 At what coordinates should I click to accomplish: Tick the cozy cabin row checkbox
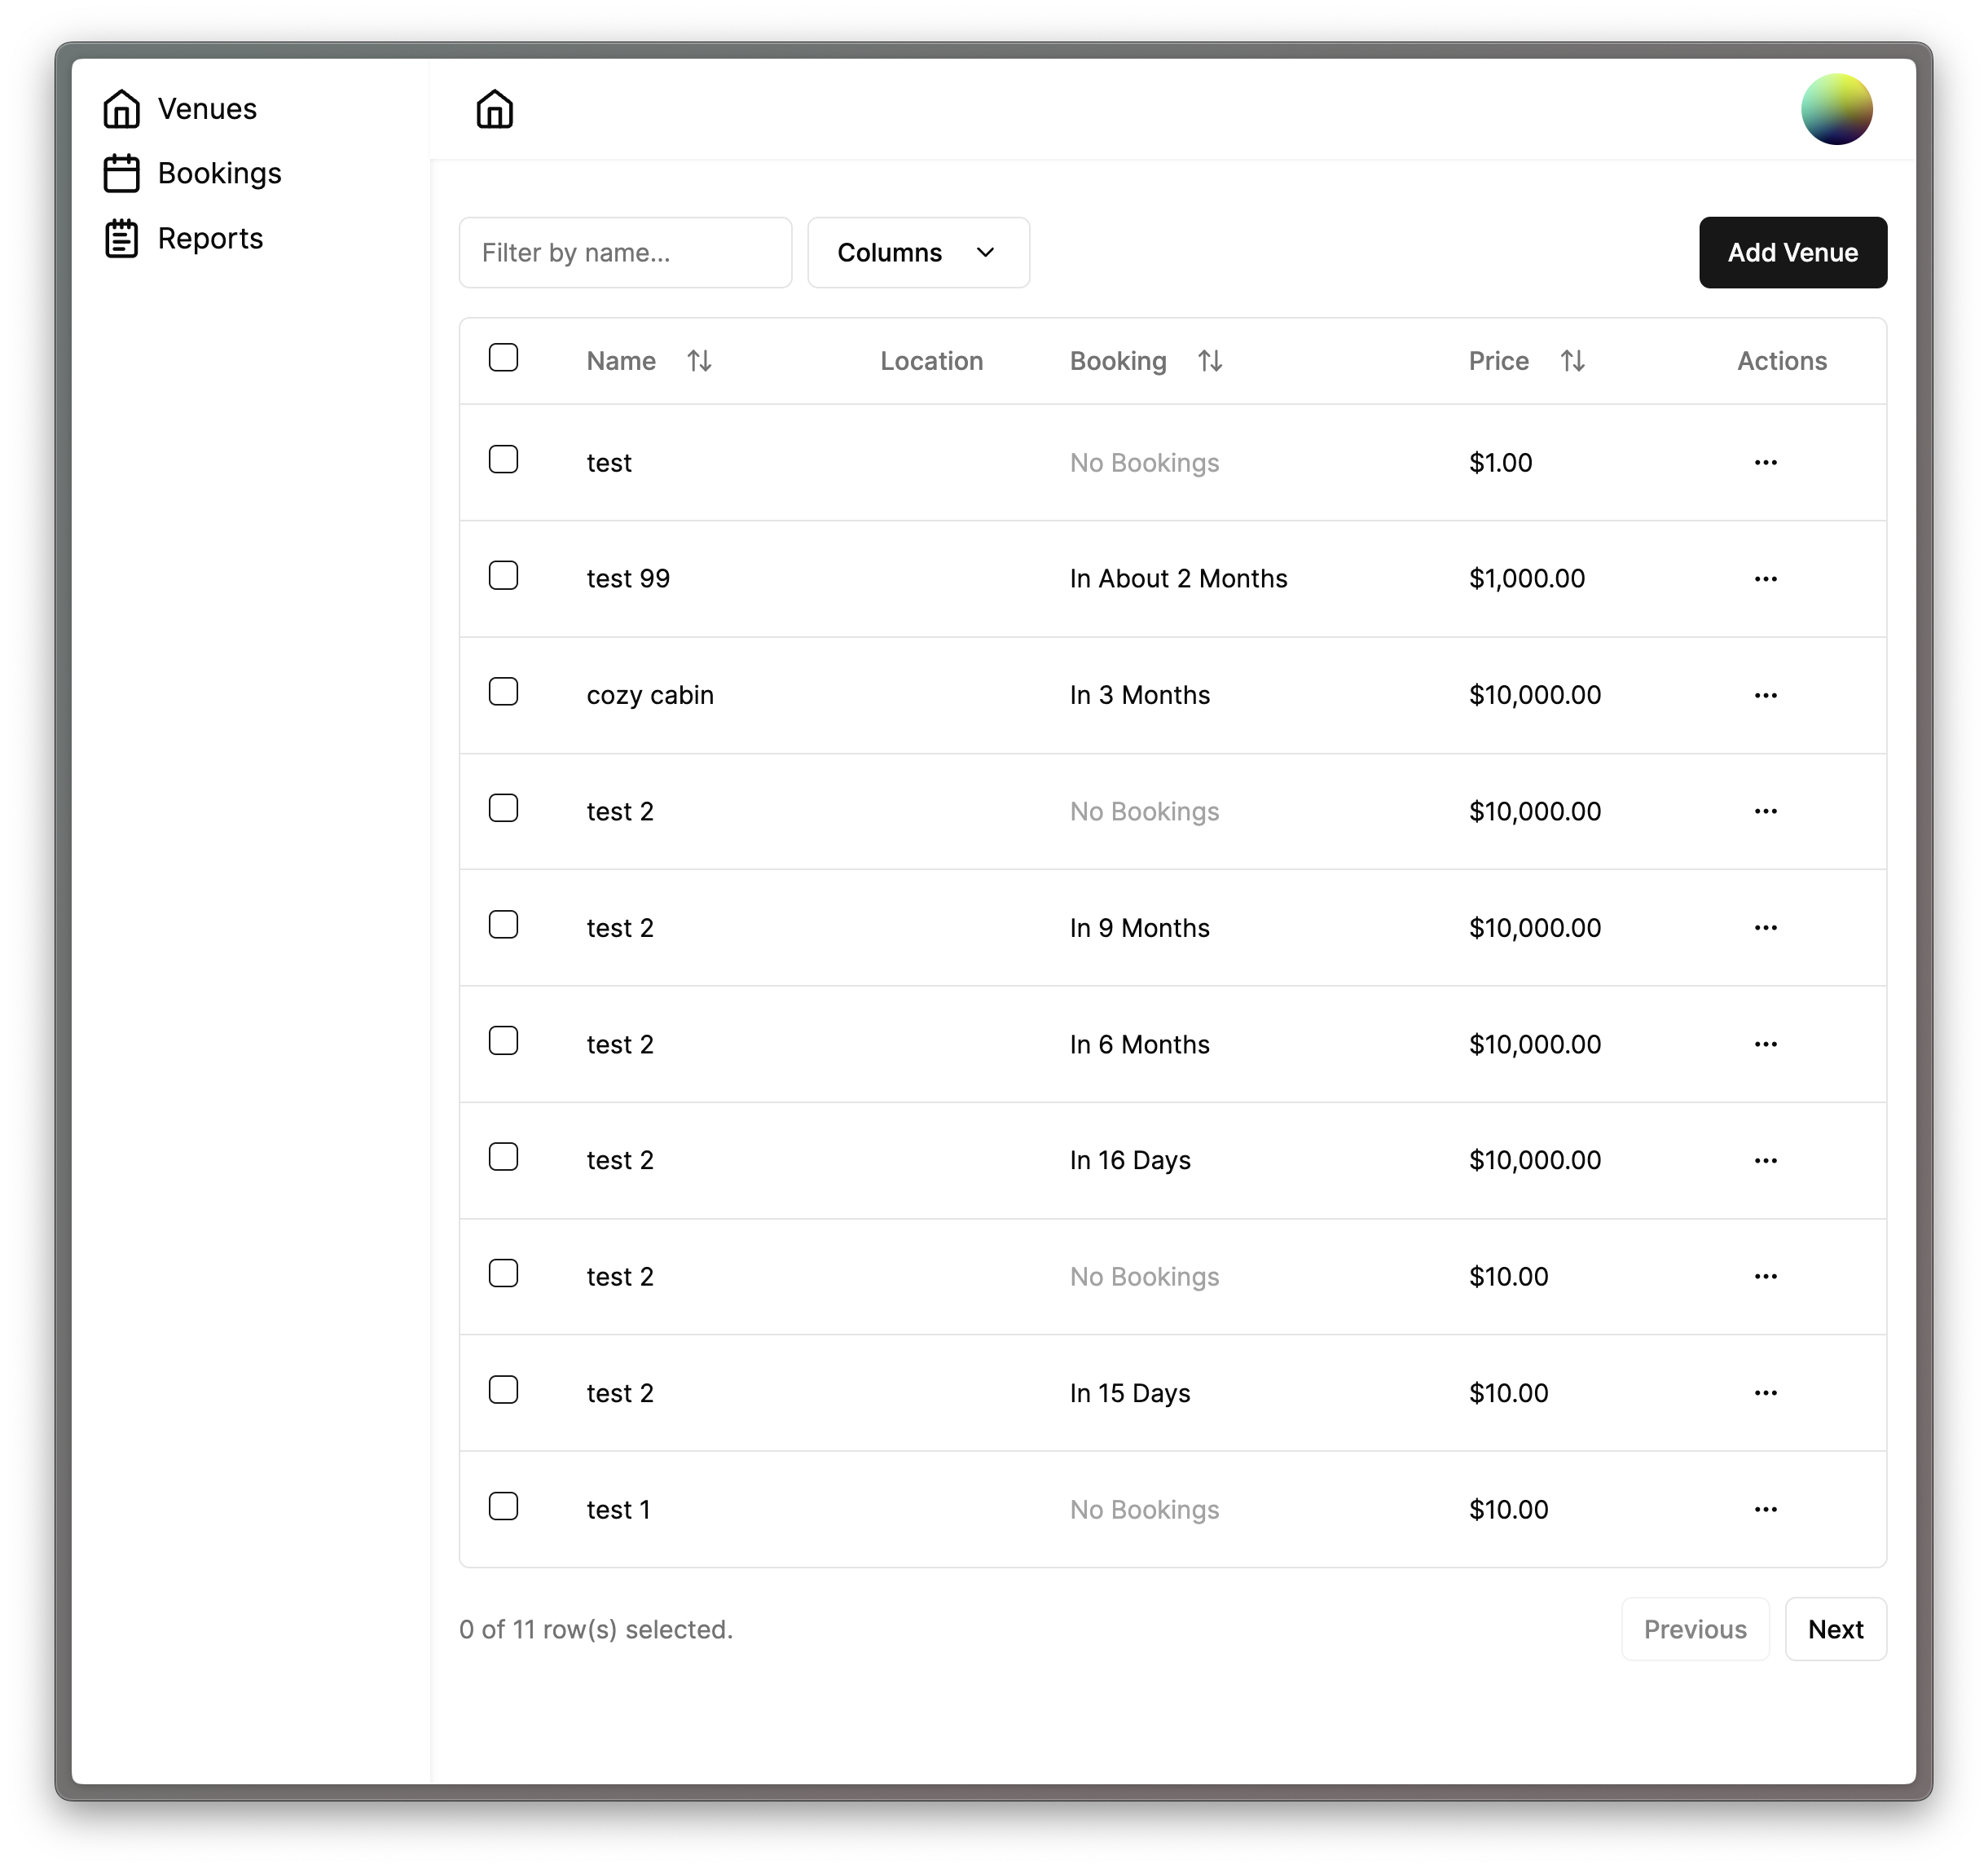coord(503,692)
